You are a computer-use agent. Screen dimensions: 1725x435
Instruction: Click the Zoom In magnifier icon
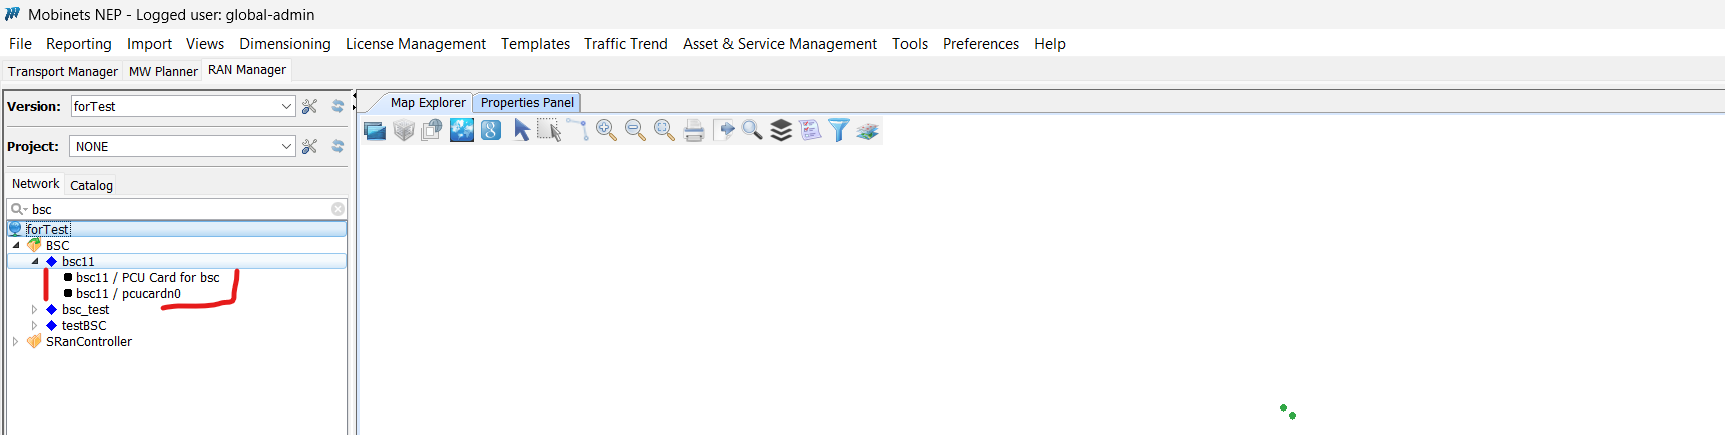pos(606,130)
